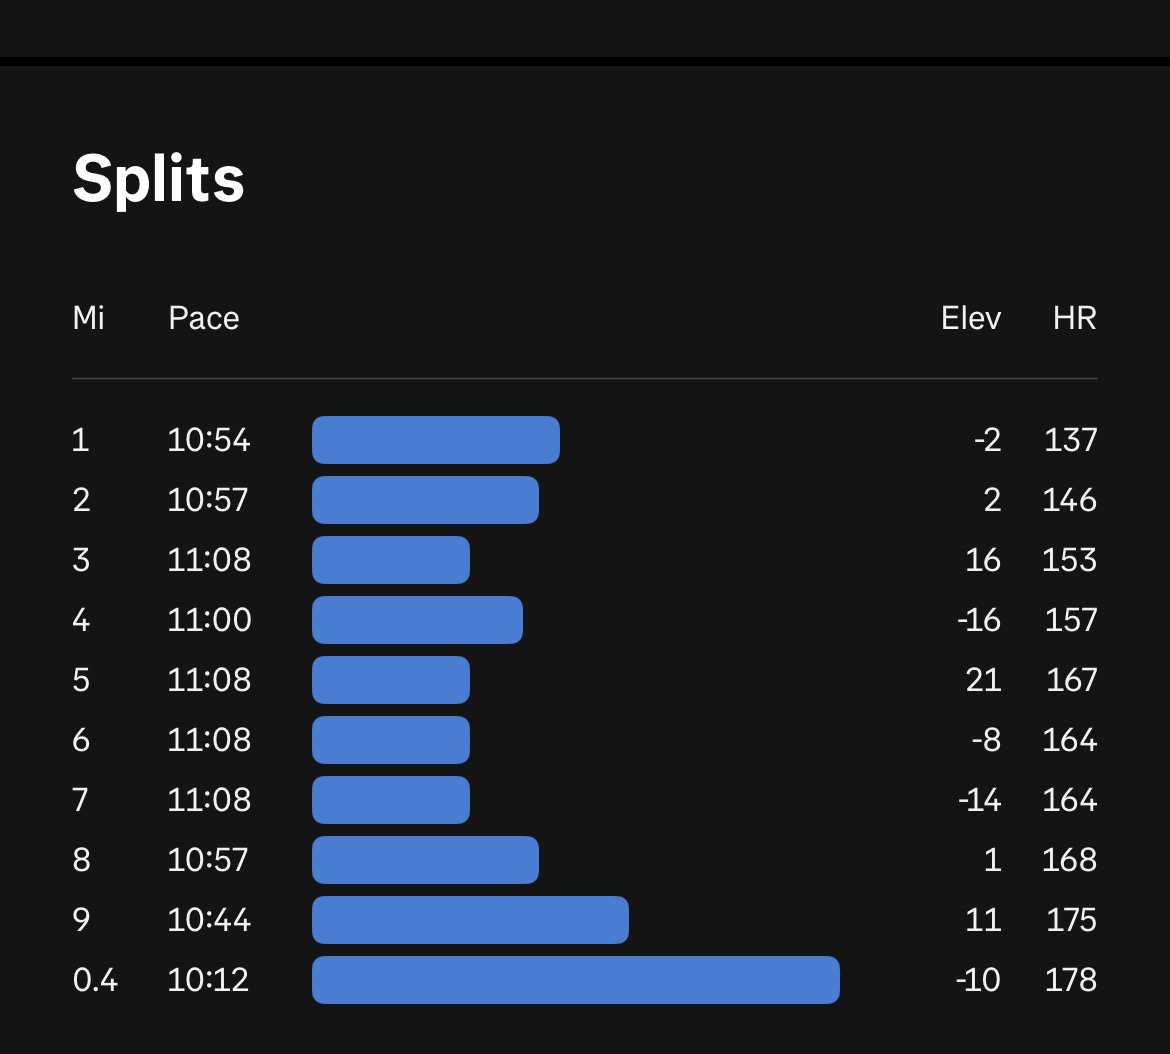Select the mile 9 blue pace bar
1170x1054 pixels.
coord(470,920)
